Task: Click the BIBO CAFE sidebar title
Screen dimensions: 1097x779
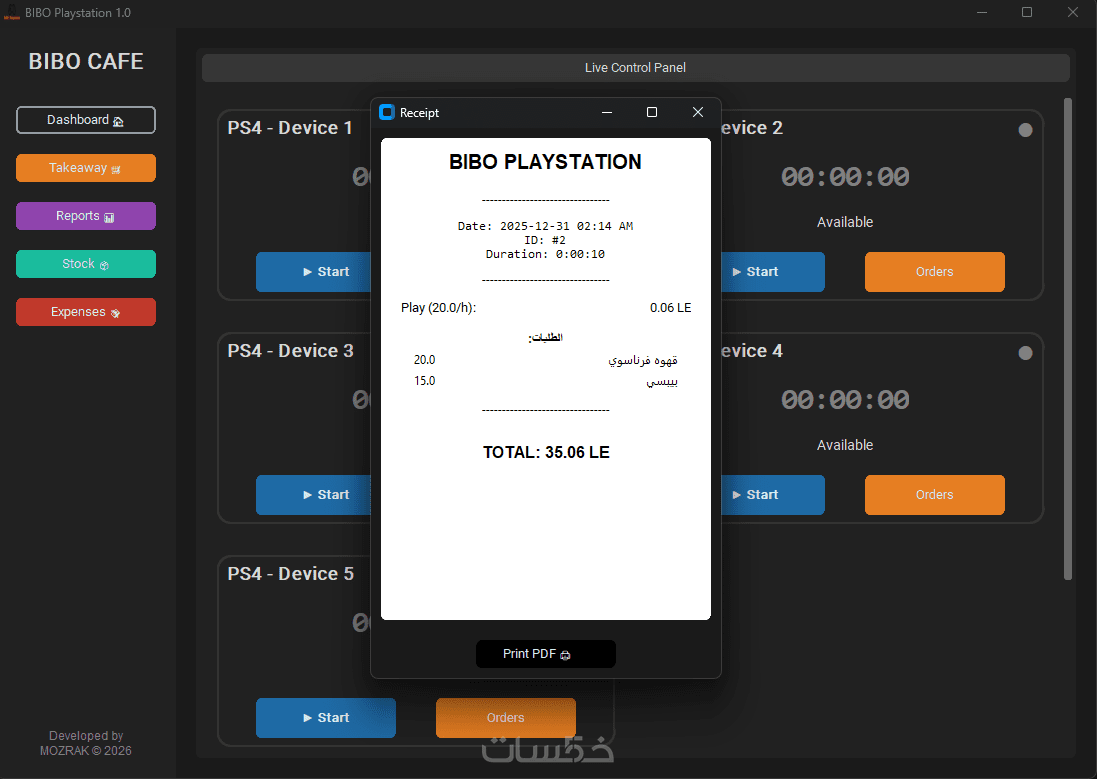Action: pyautogui.click(x=86, y=62)
